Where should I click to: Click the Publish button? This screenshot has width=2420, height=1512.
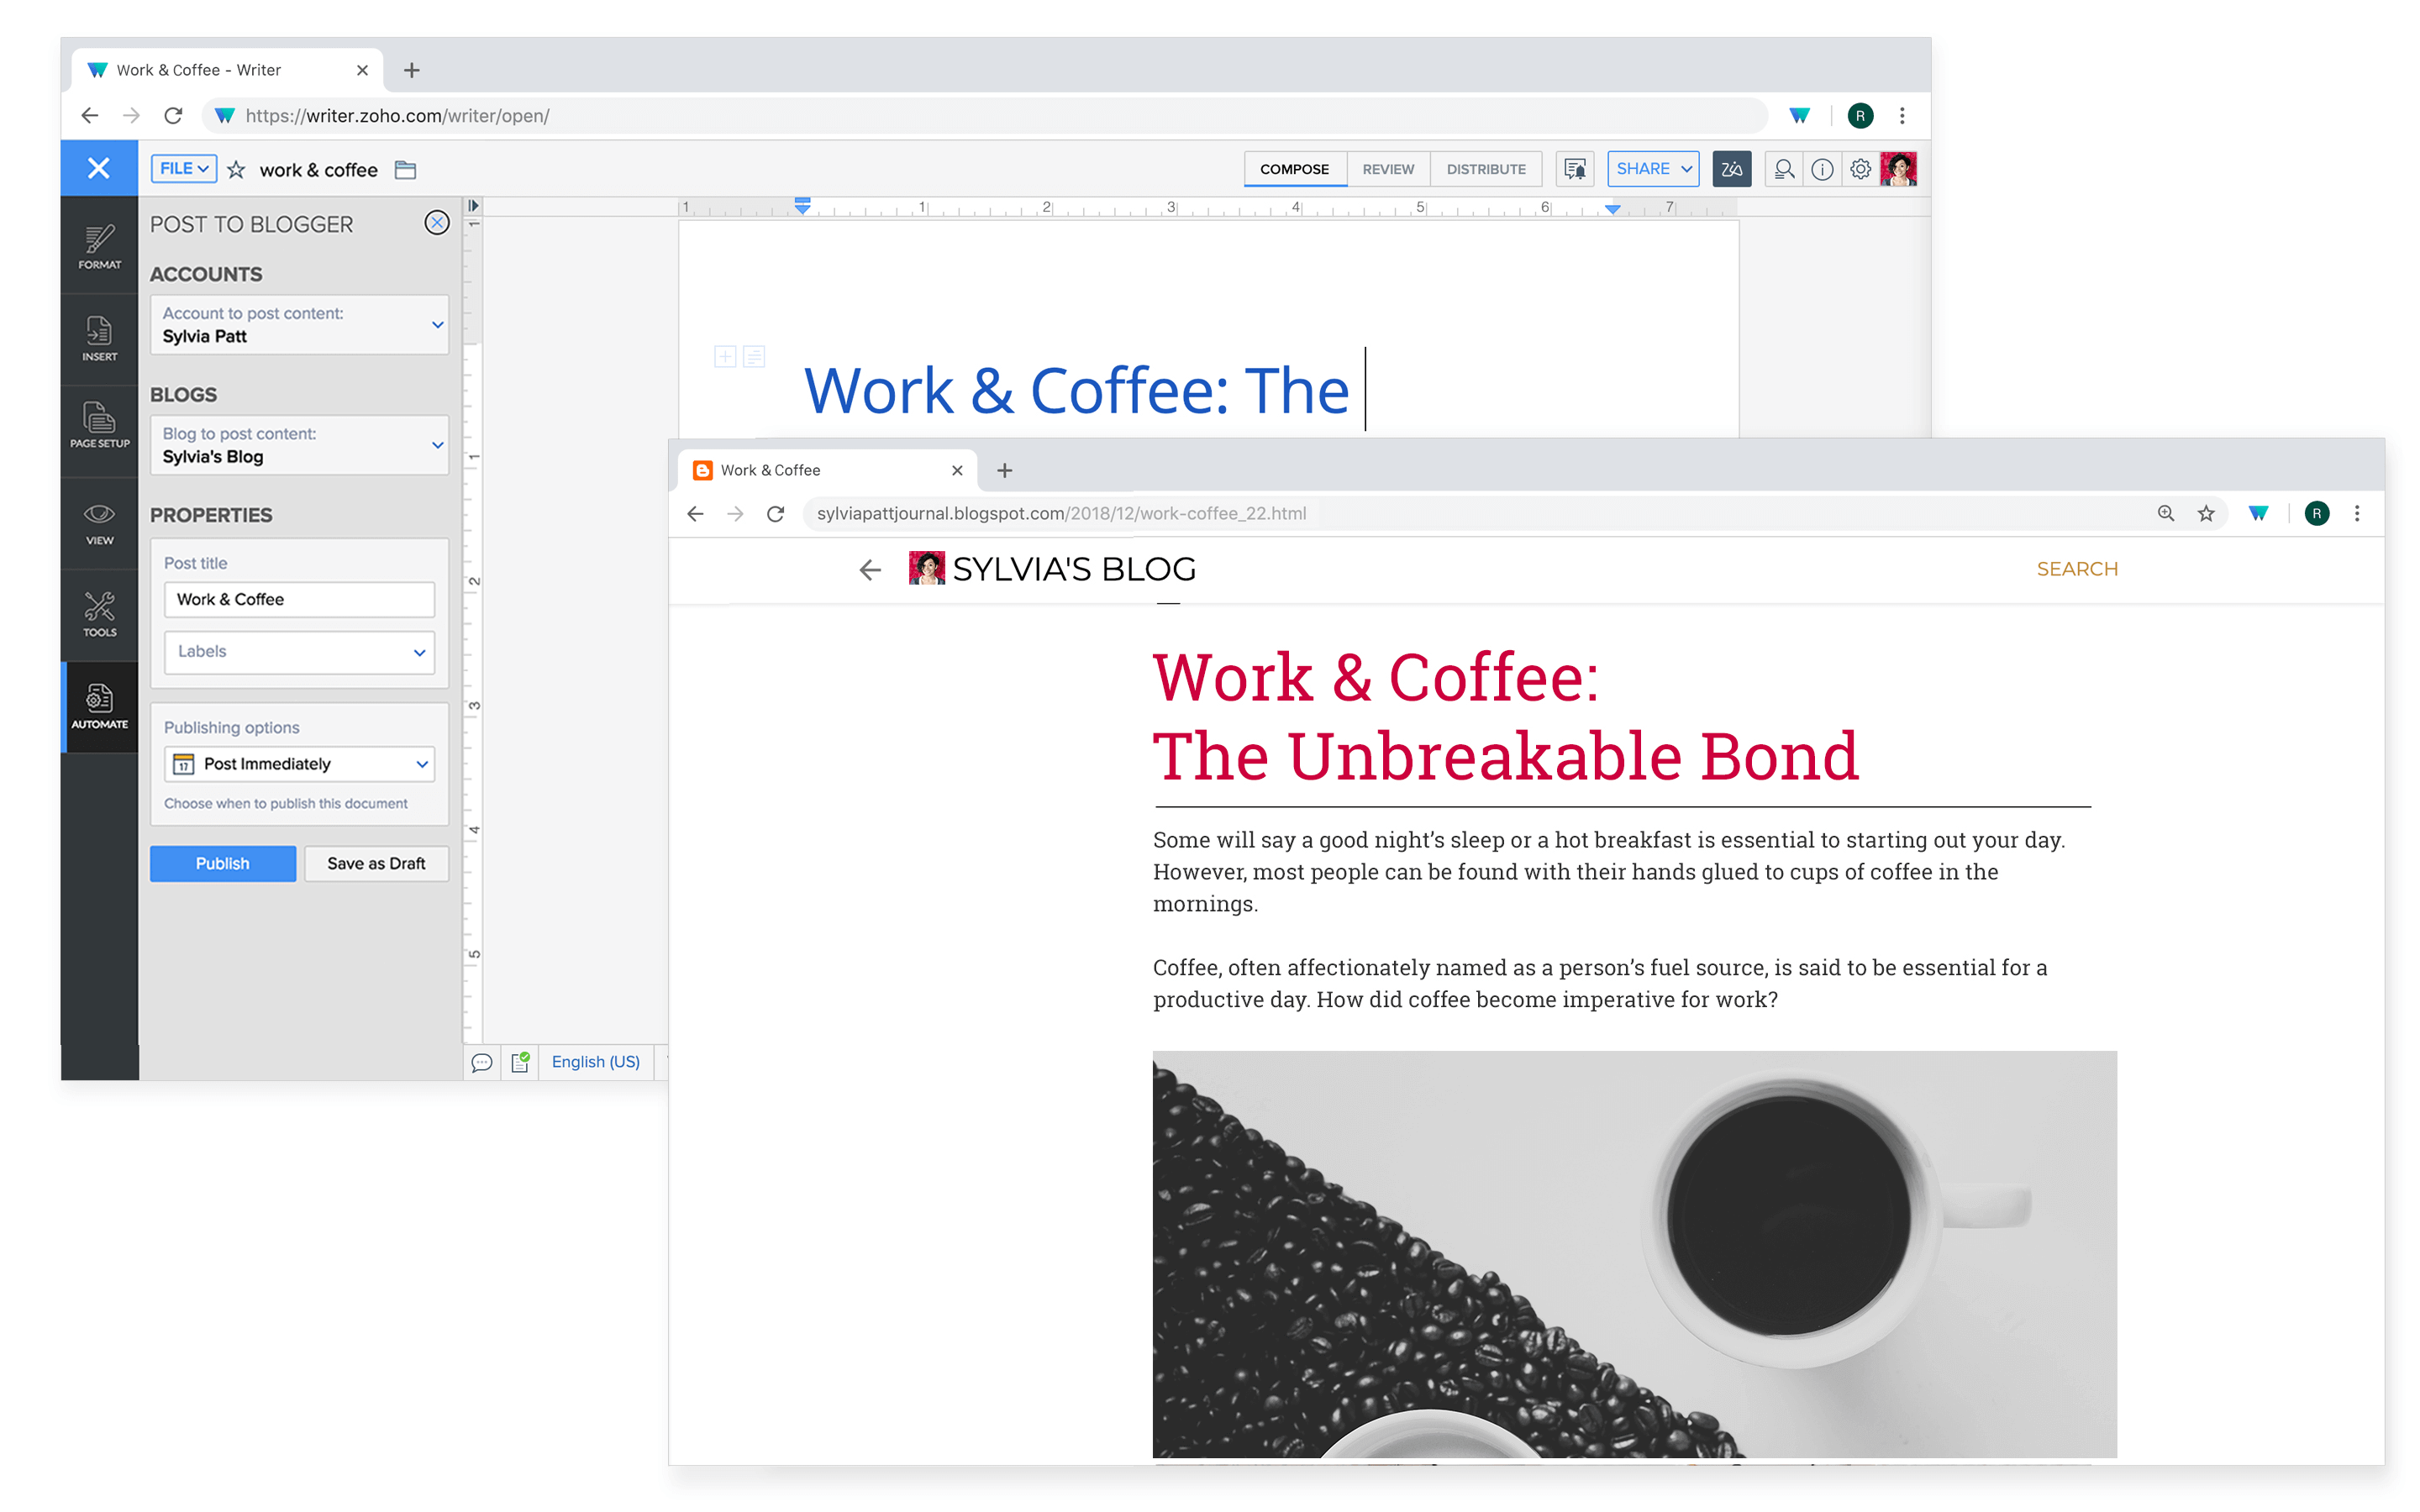(x=221, y=860)
